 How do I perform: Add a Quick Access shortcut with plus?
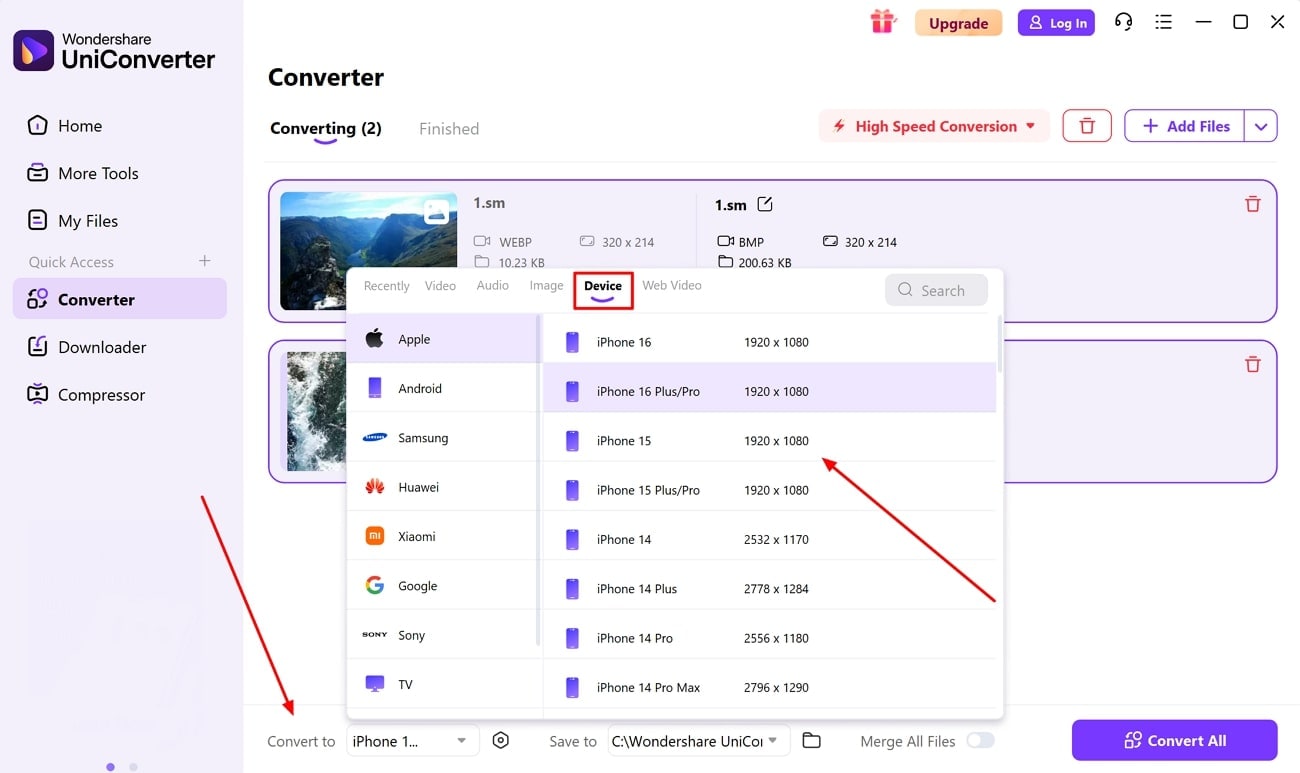point(204,261)
